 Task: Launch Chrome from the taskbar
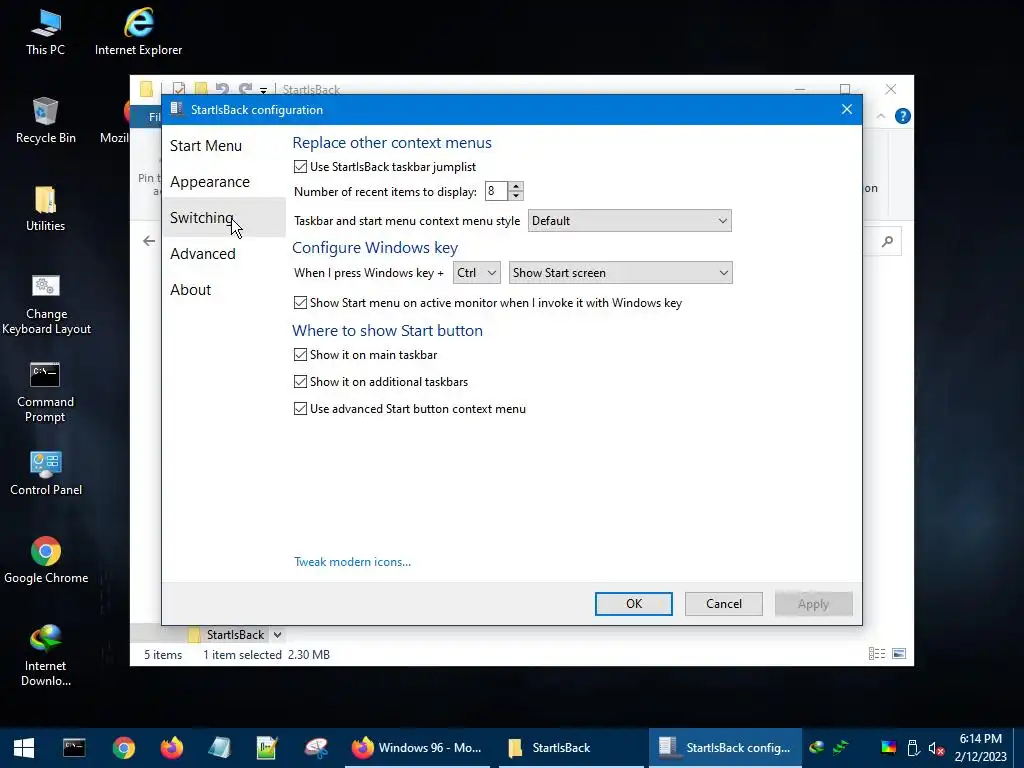pyautogui.click(x=123, y=748)
